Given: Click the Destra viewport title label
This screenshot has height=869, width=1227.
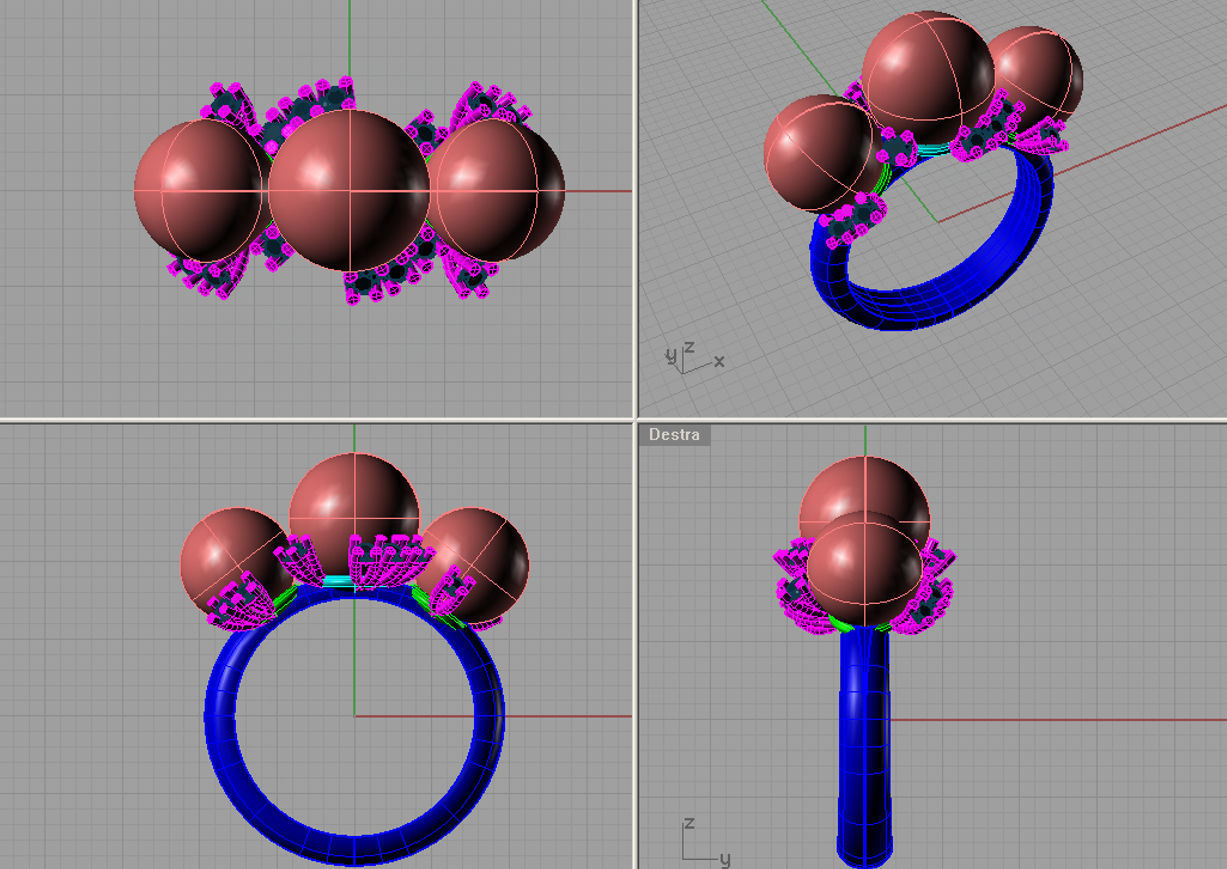Looking at the screenshot, I should (x=675, y=434).
